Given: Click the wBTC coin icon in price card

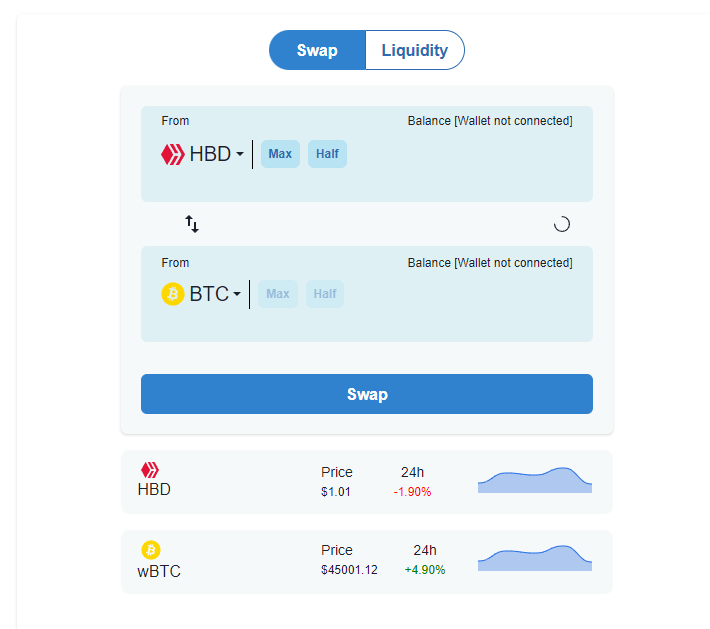Looking at the screenshot, I should (x=151, y=550).
